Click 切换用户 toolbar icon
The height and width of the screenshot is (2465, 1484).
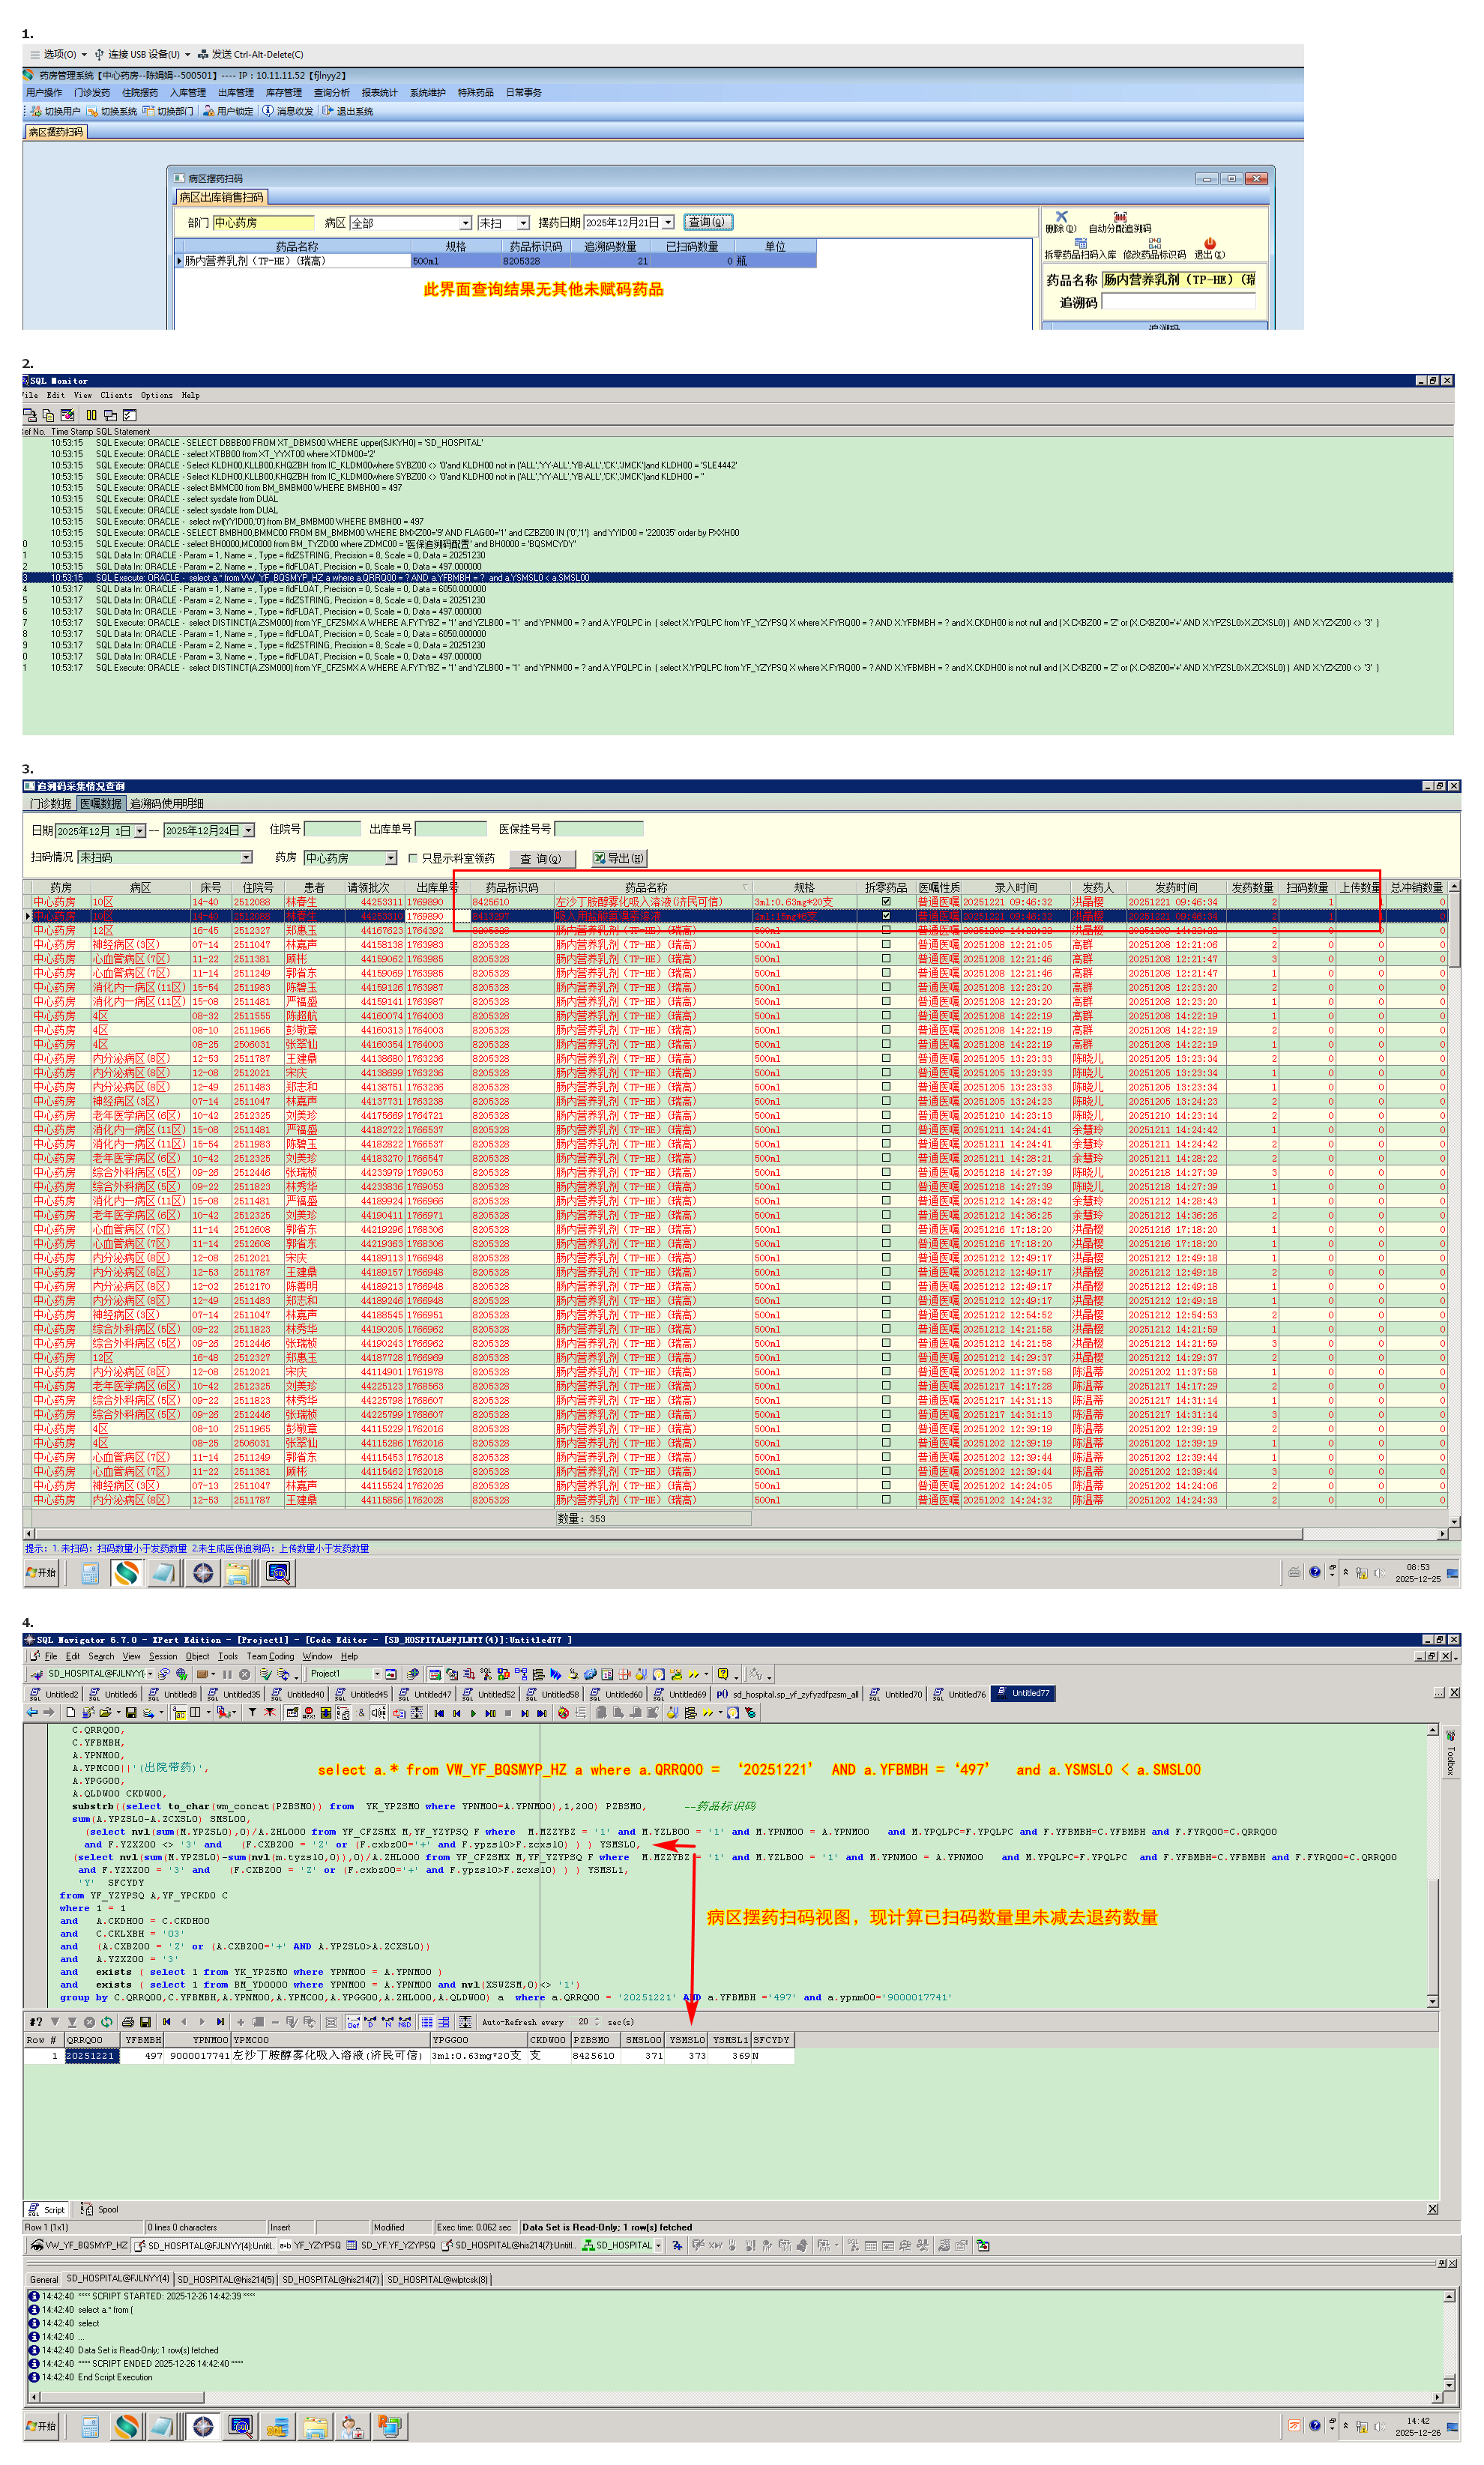point(55,111)
